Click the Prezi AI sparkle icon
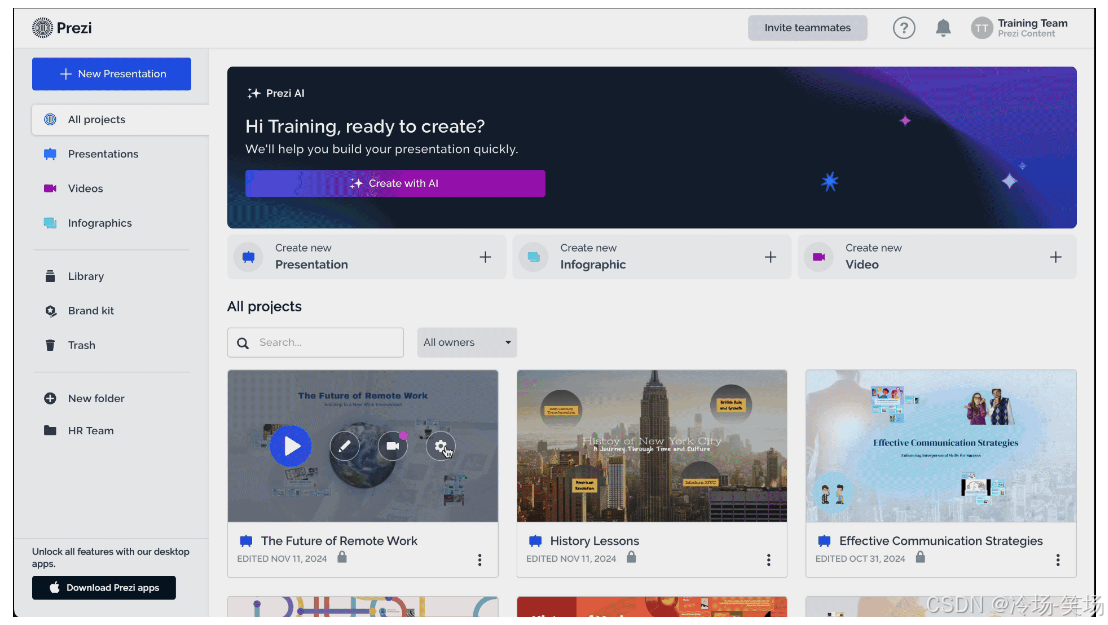1108x625 pixels. (x=254, y=93)
